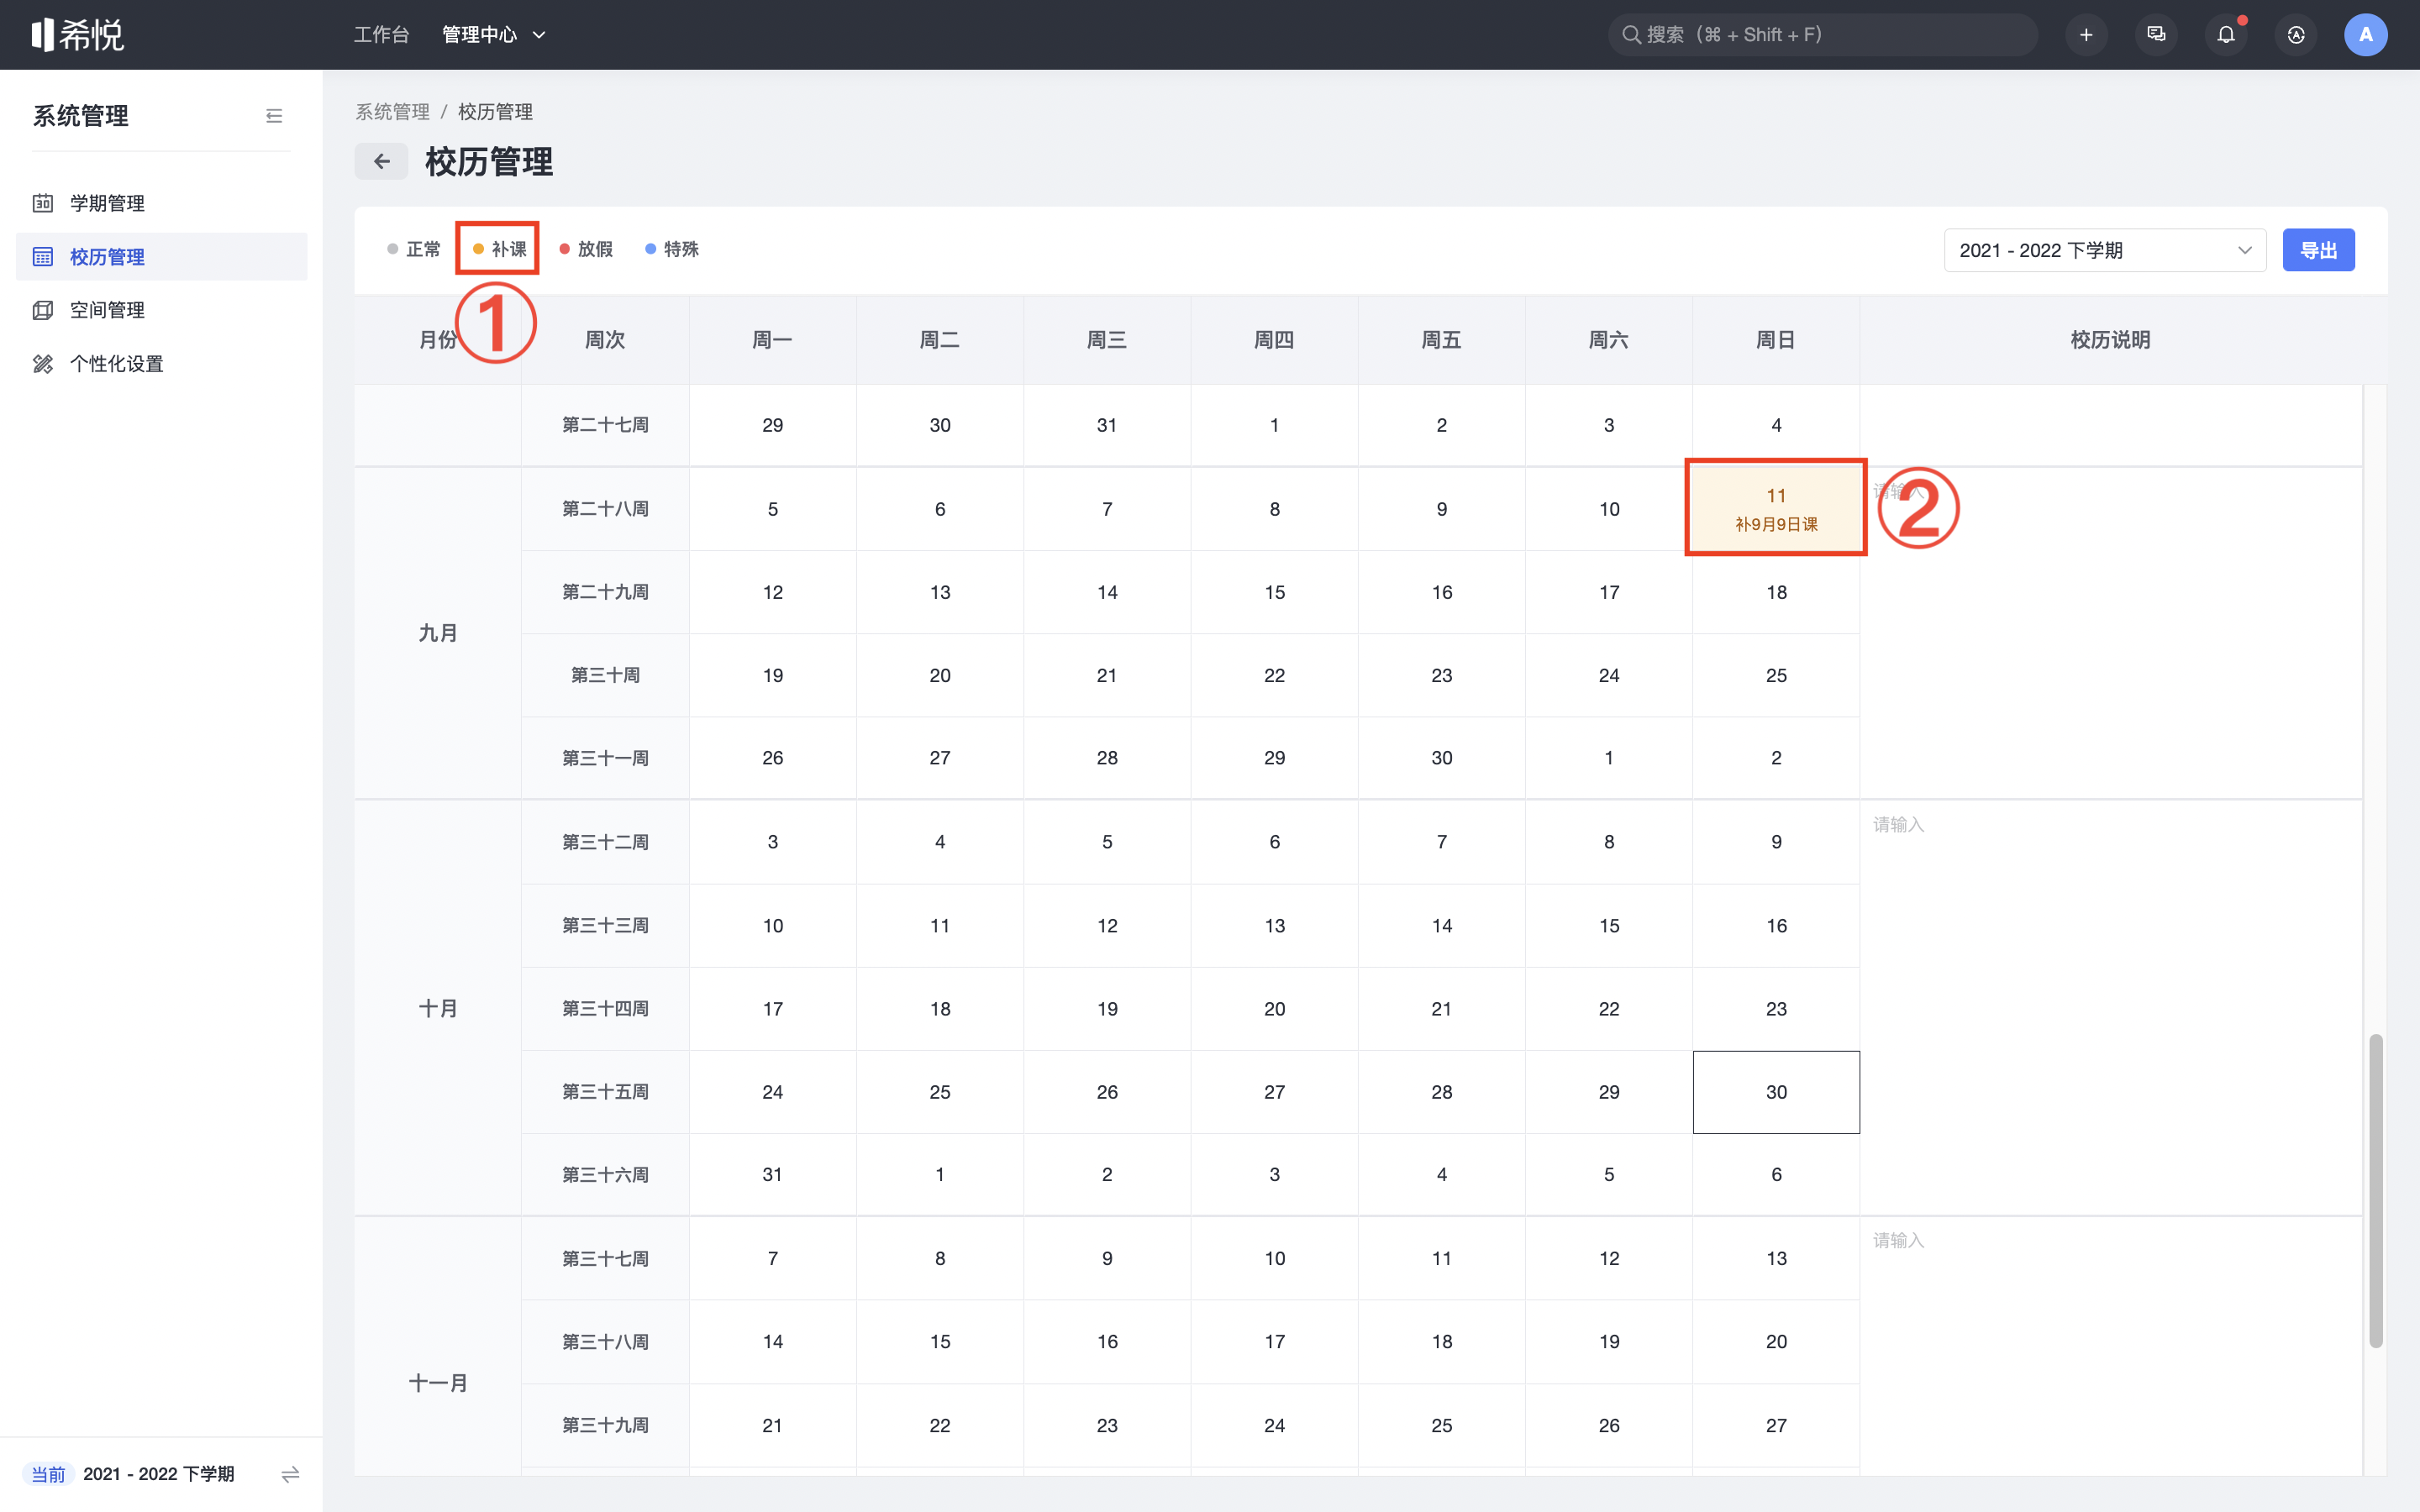Click the 周次 column header

click(605, 340)
